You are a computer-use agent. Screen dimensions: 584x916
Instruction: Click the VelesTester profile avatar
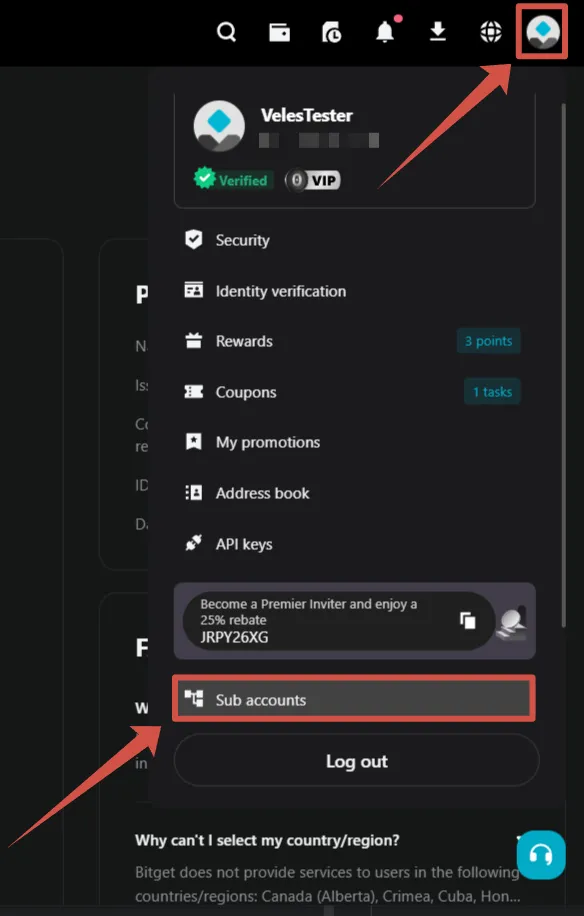point(219,126)
